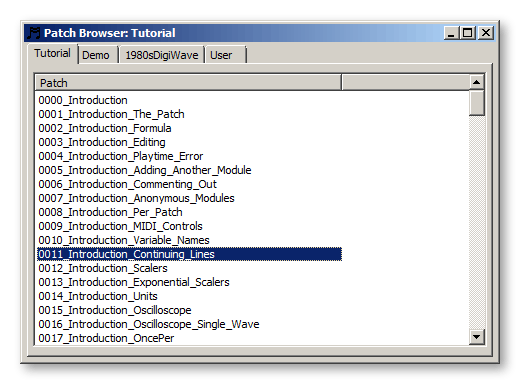The height and width of the screenshot is (384, 520).
Task: Select 0002_Introduction_Formula
Action: point(105,128)
